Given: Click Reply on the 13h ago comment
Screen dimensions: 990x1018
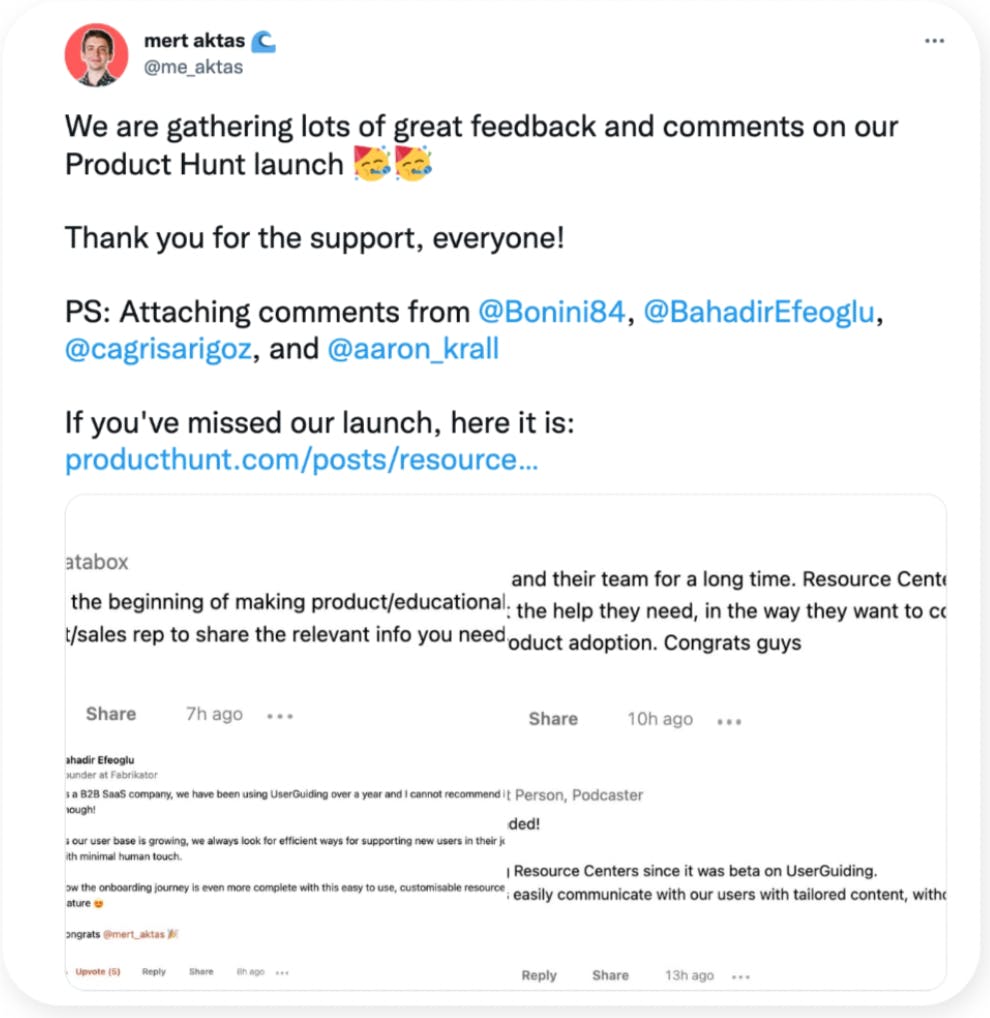Looking at the screenshot, I should point(539,975).
